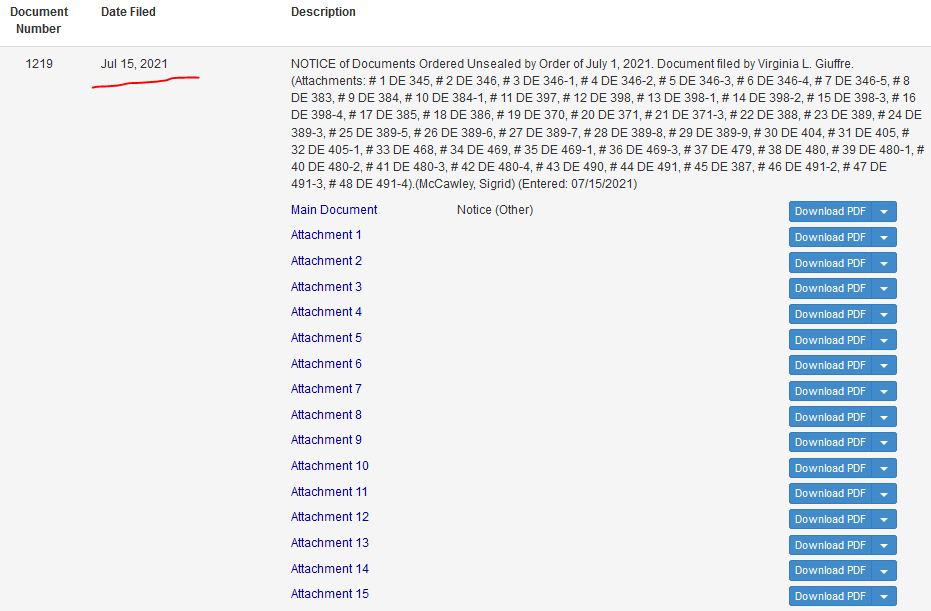Download PDF for Attachment 10
This screenshot has width=931, height=611.
pyautogui.click(x=830, y=468)
